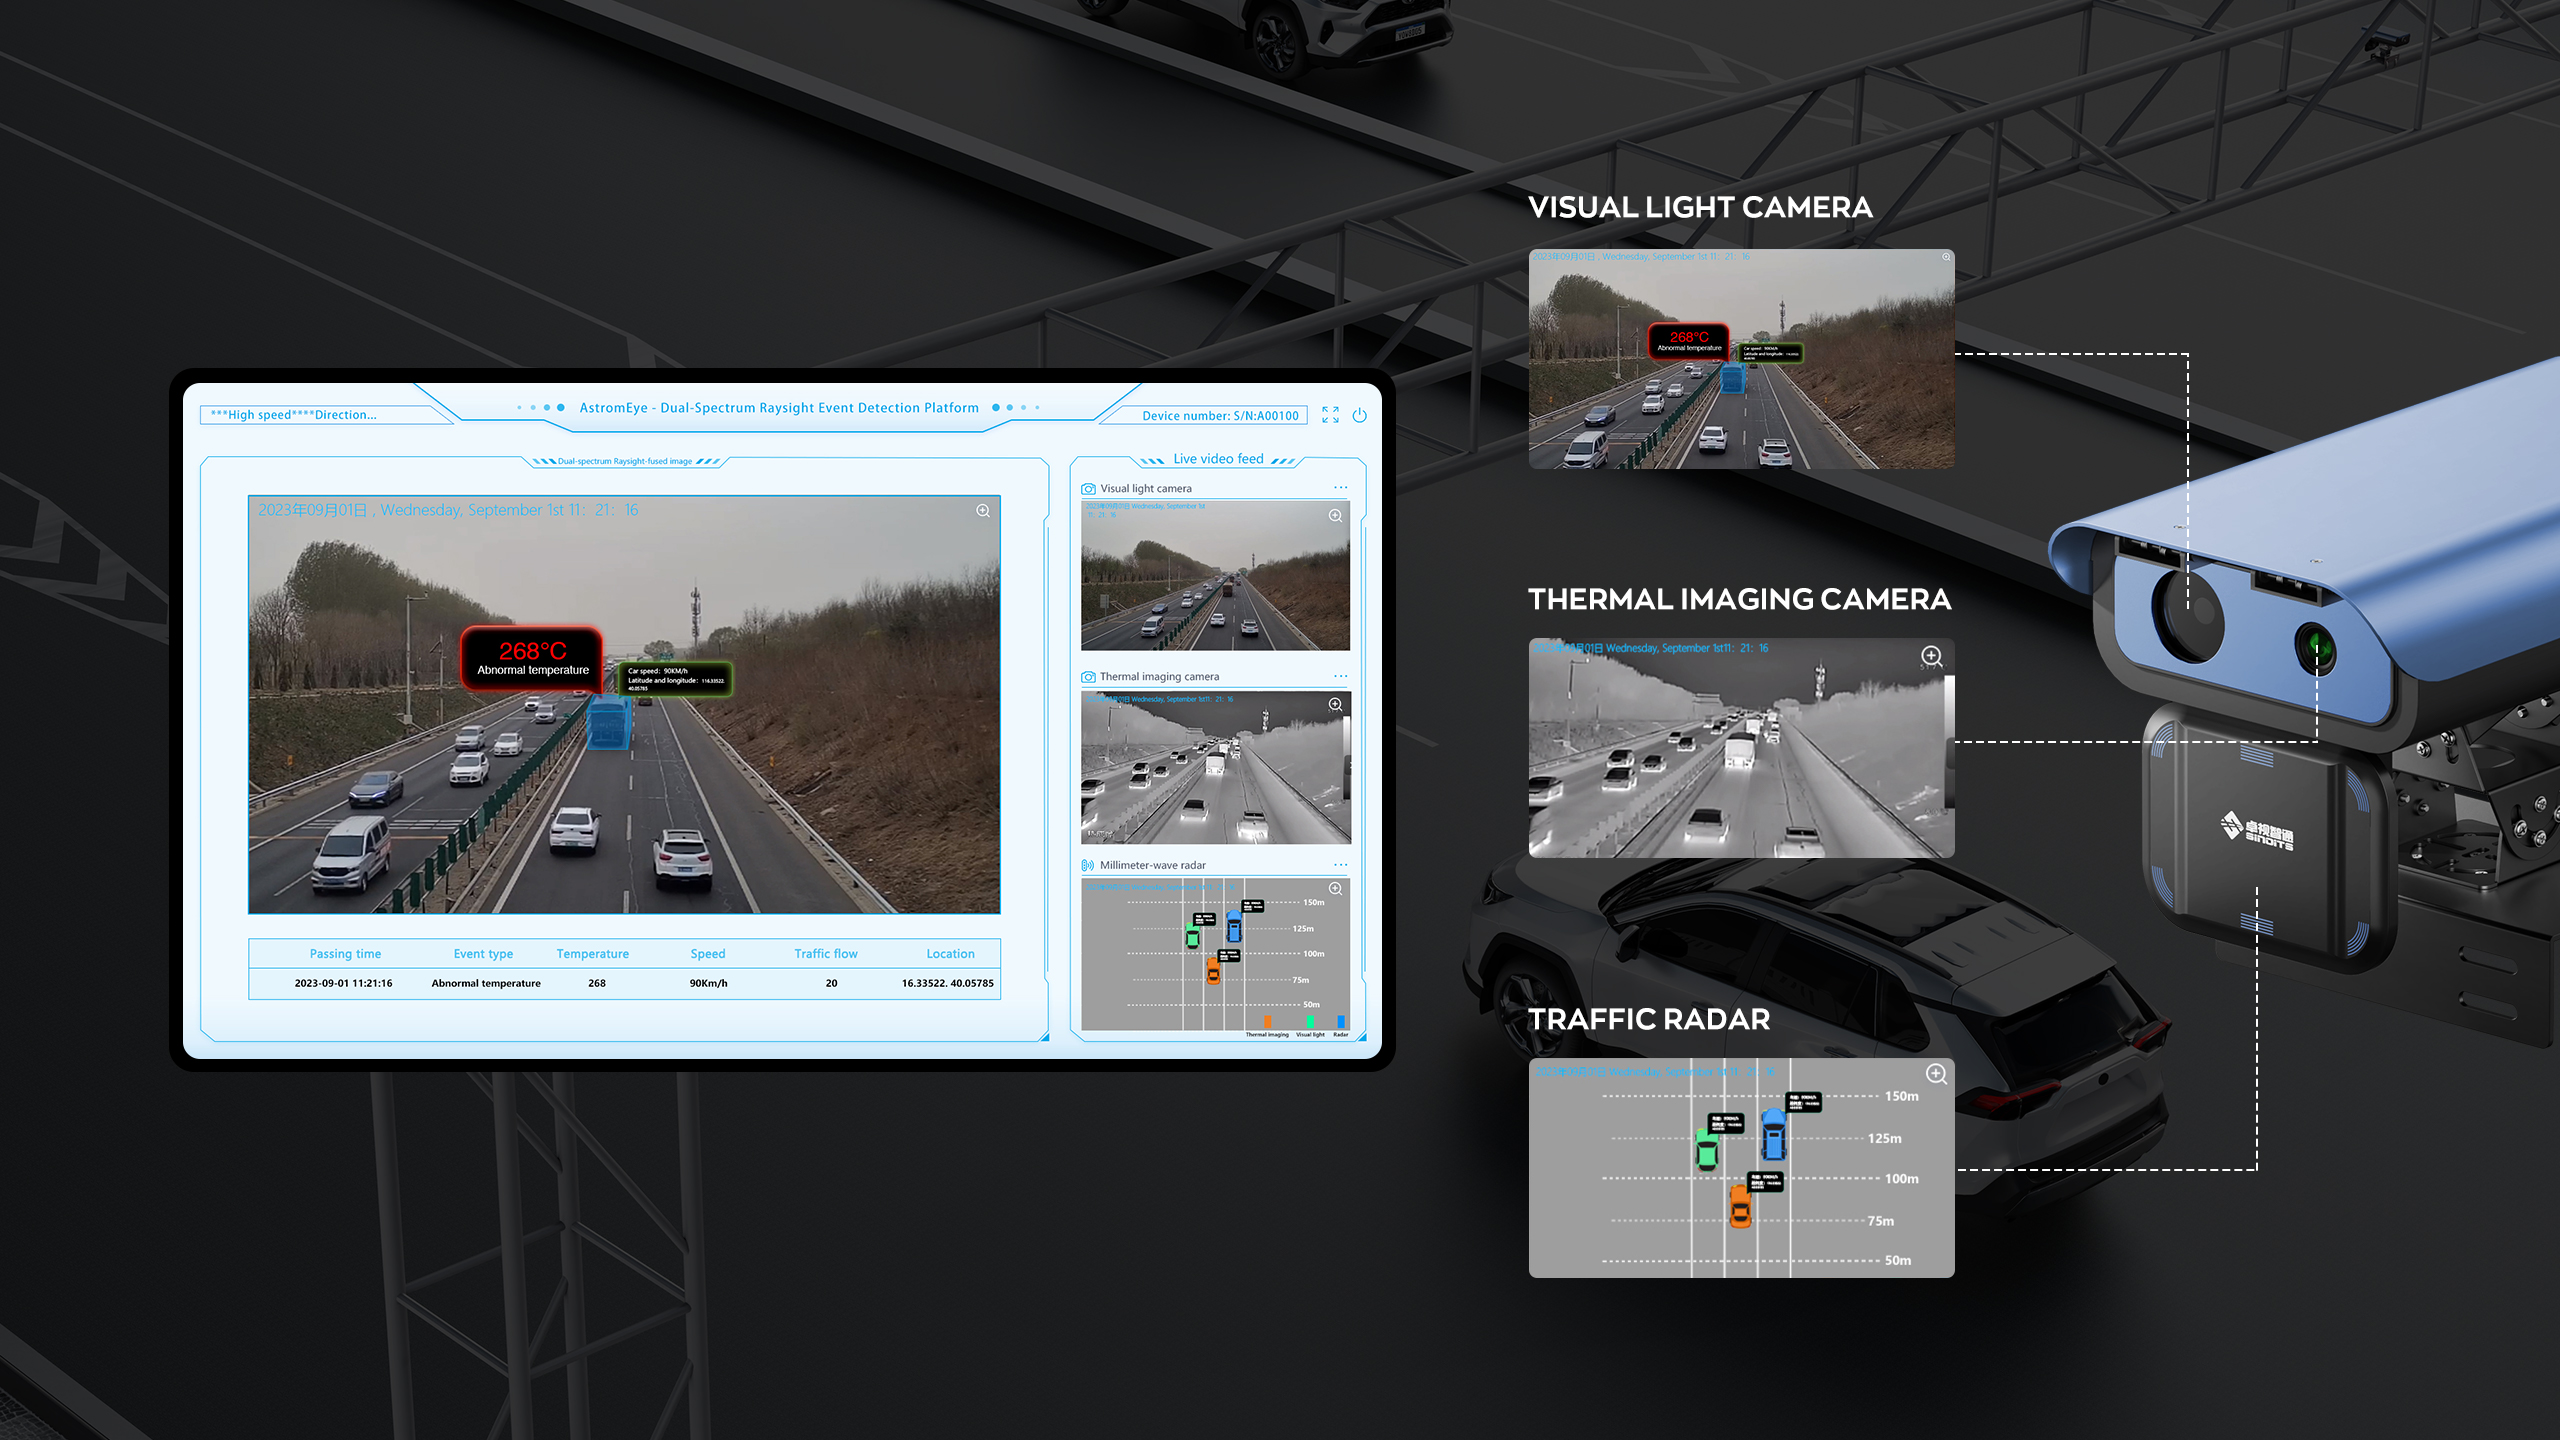Click orange Thermal imaging legend swatch in radar
Image resolution: width=2560 pixels, height=1440 pixels.
click(x=1267, y=1022)
